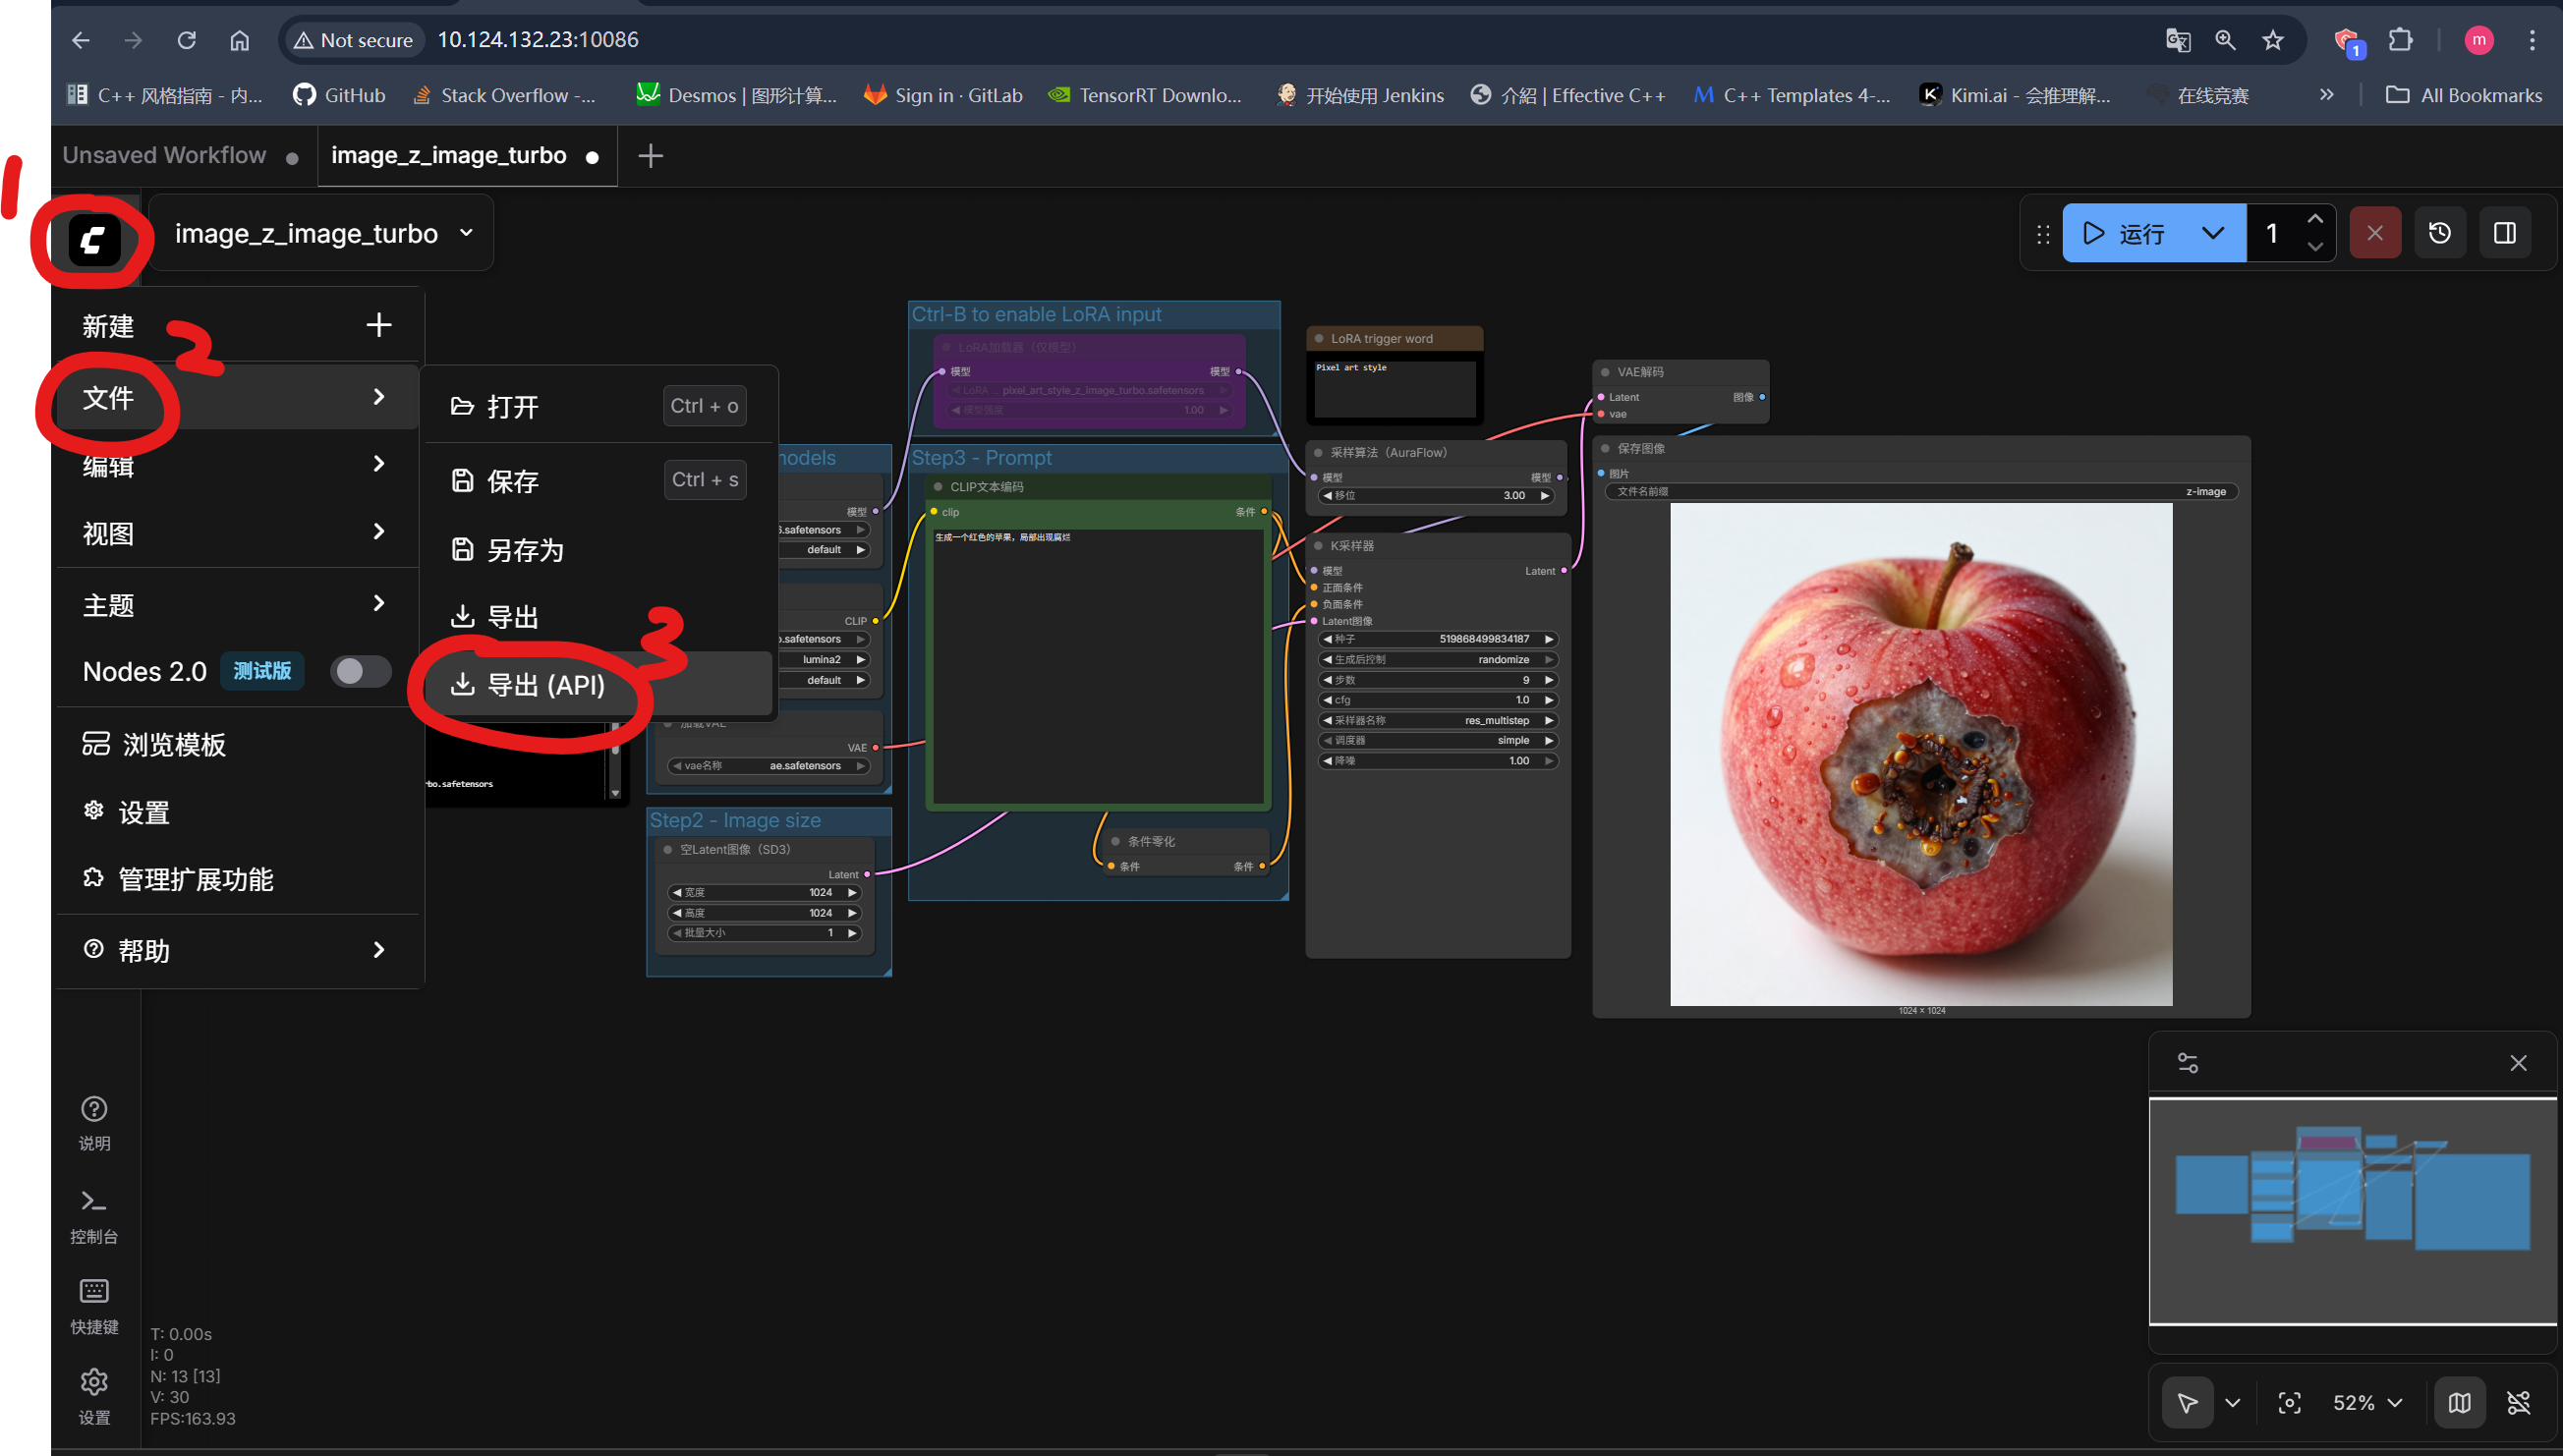Toggle the minimap icon in bottom toolbar
Image resolution: width=2563 pixels, height=1456 pixels.
click(2459, 1402)
